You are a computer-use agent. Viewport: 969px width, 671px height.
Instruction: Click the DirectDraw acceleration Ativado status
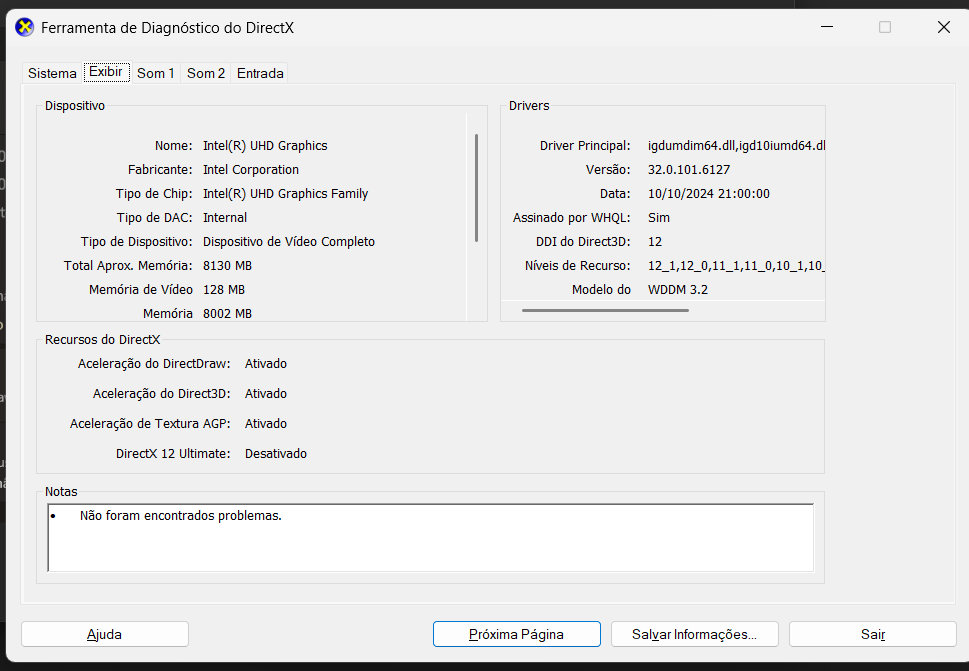[x=266, y=363]
